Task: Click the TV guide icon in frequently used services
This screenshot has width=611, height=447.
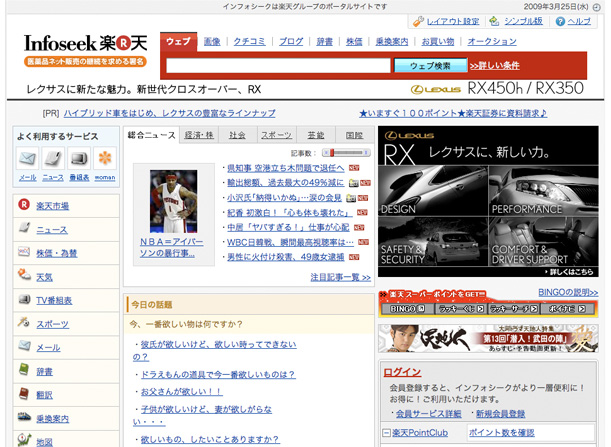Action: coord(79,159)
